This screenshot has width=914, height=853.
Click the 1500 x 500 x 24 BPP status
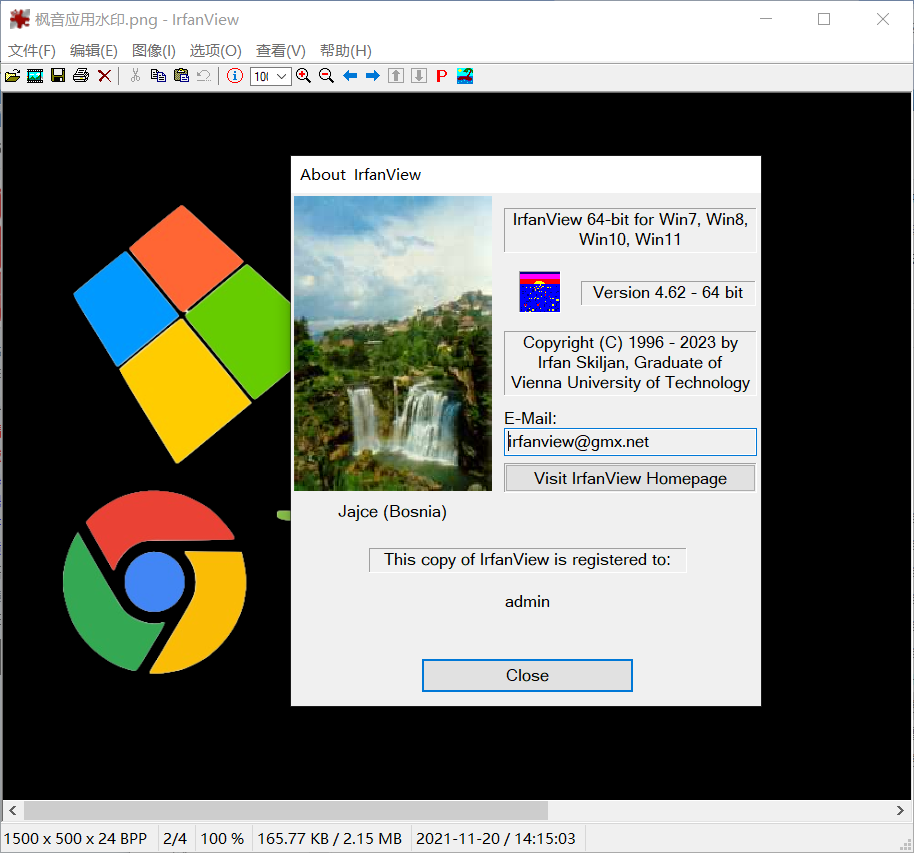point(75,838)
